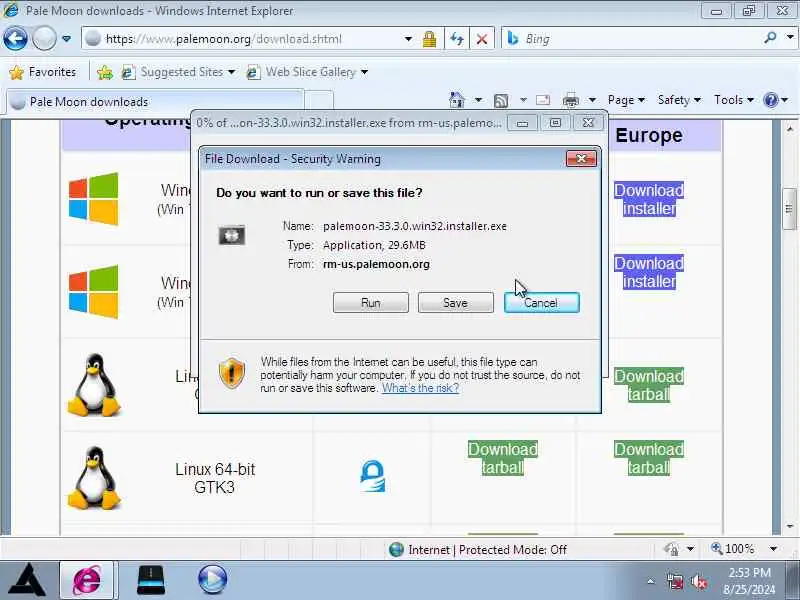Screen dimensions: 800x600
Task: Click scrollbar down arrow on page
Action: point(789,526)
